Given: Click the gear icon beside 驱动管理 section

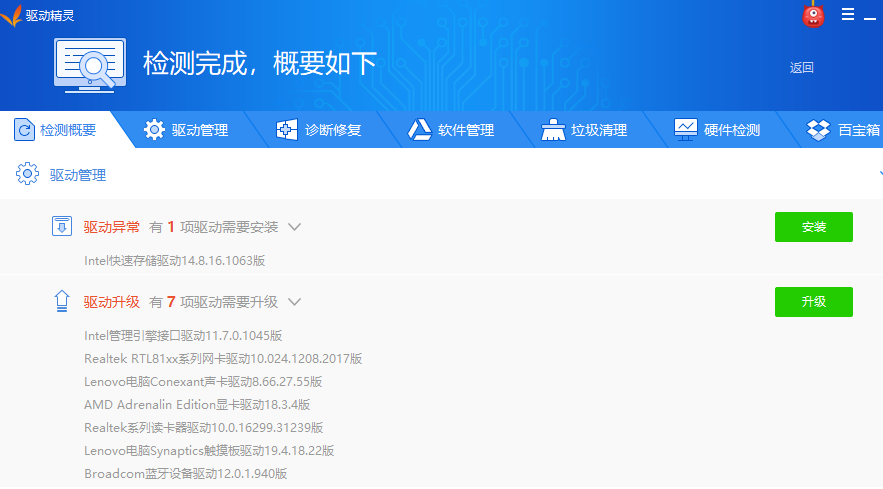Looking at the screenshot, I should pos(27,175).
